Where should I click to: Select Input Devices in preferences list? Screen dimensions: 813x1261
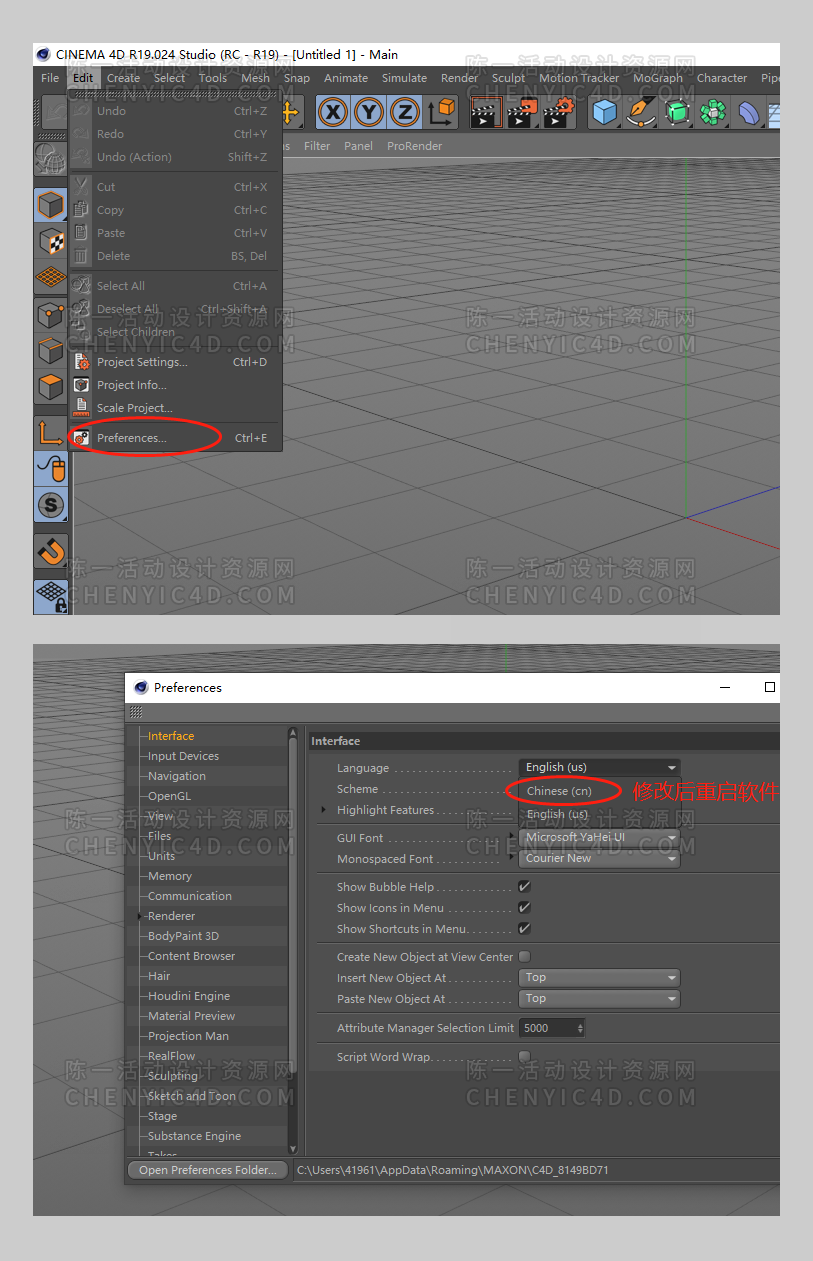coord(183,756)
